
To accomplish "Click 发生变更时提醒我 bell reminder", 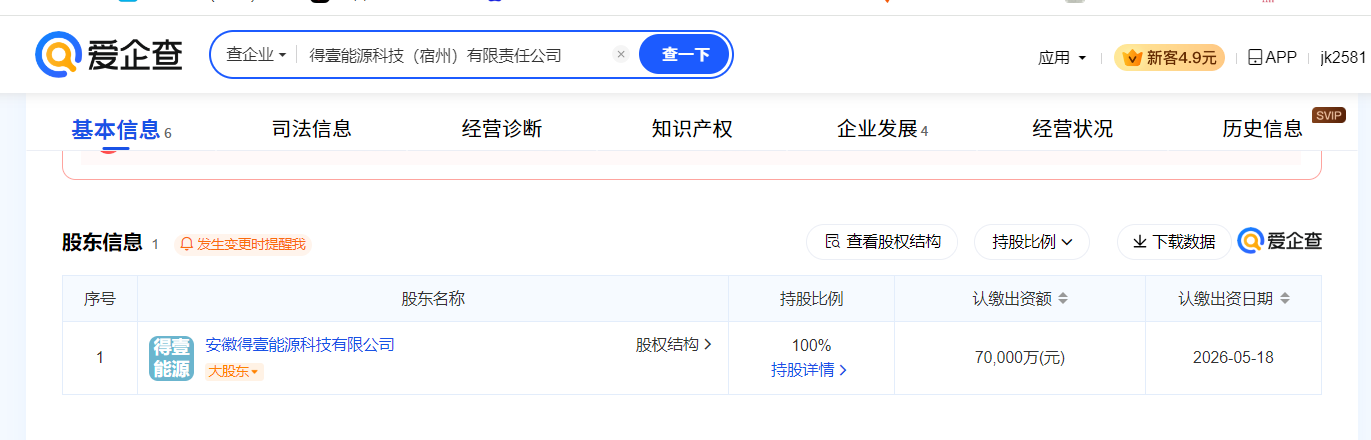I will (x=243, y=244).
